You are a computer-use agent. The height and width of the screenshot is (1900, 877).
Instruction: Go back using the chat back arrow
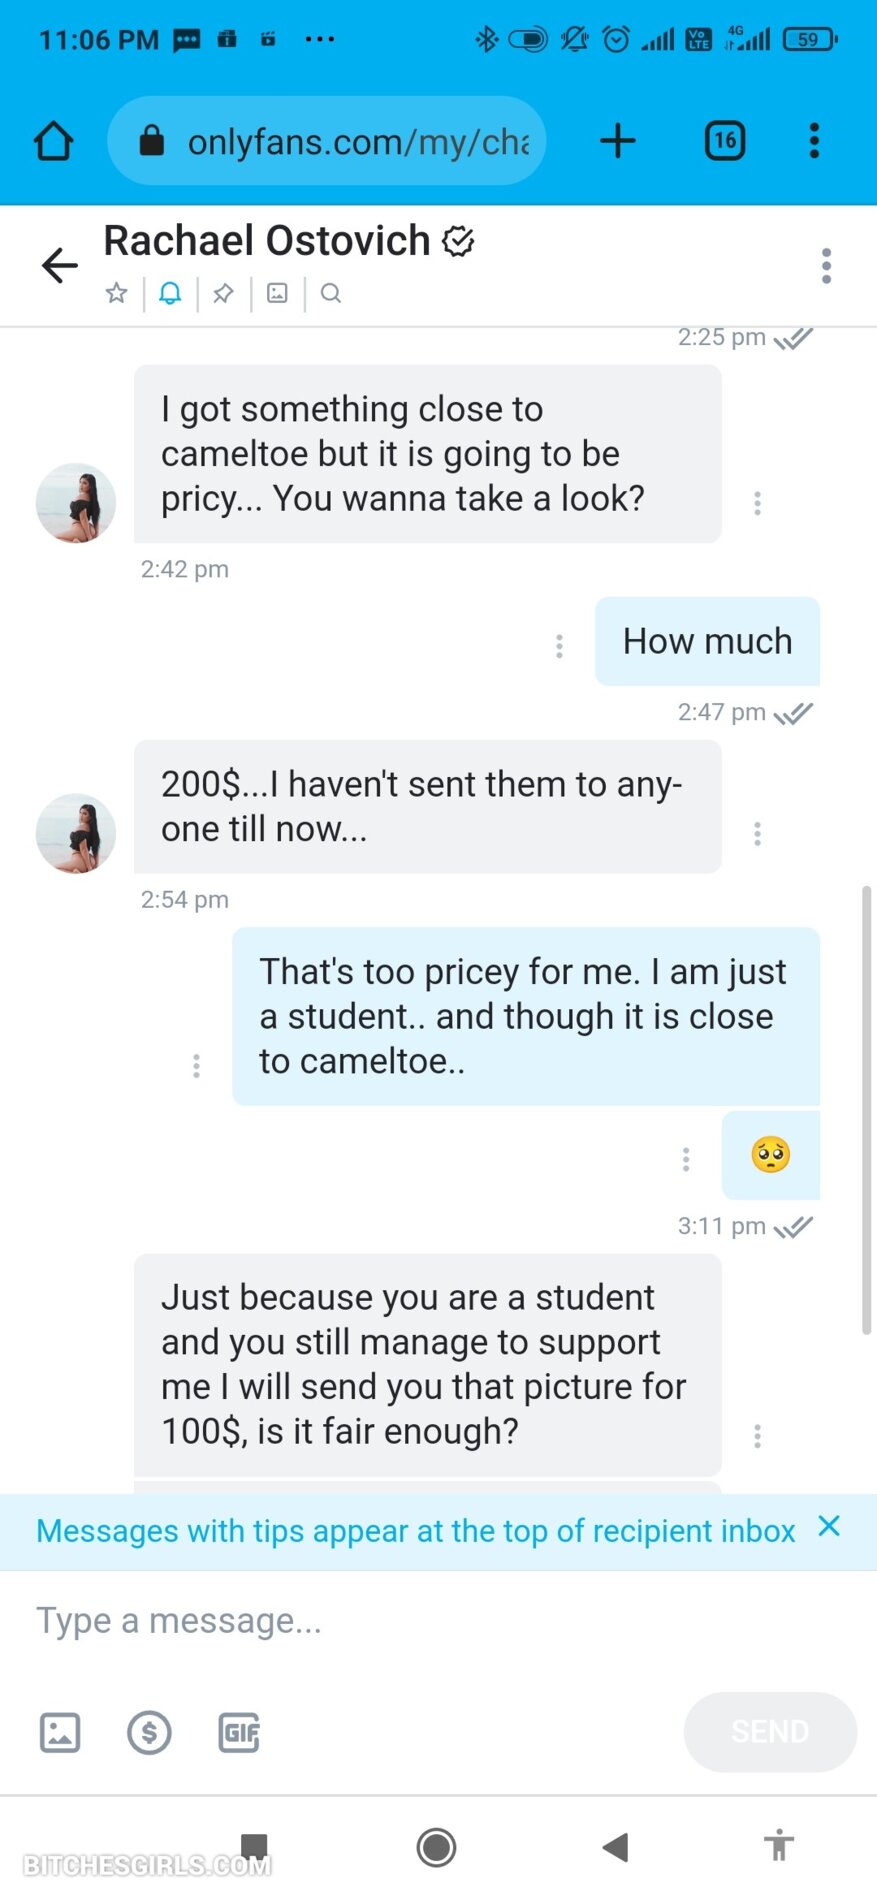60,265
